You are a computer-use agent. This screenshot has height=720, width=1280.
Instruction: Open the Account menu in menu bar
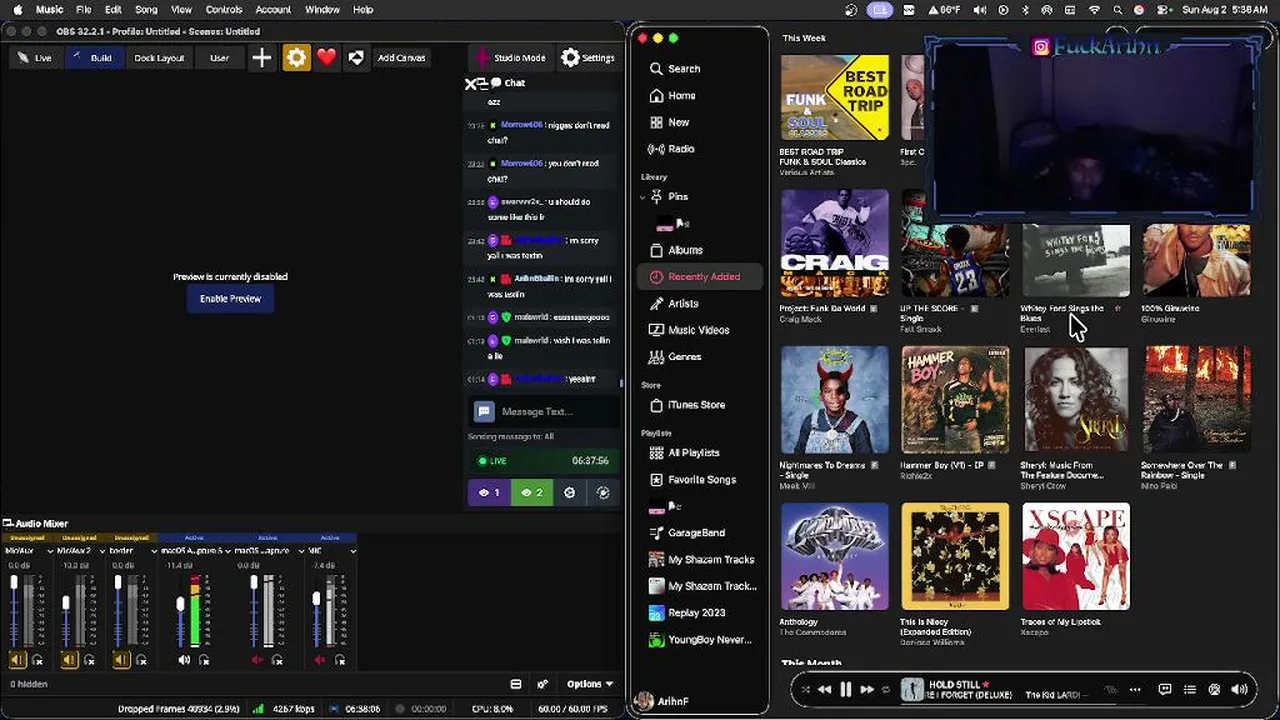[x=273, y=10]
